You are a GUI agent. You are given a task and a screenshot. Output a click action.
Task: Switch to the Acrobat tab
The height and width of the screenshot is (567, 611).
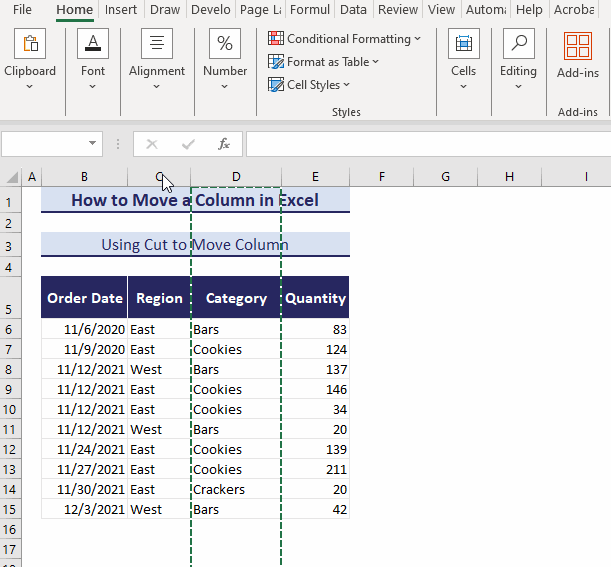(574, 9)
